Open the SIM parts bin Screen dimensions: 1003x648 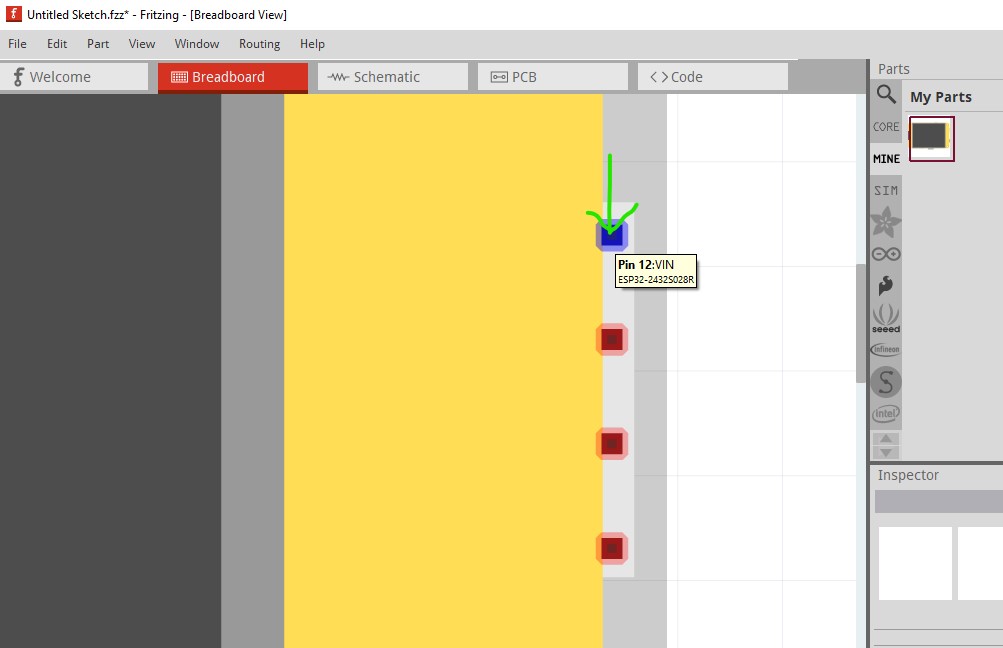[x=886, y=190]
